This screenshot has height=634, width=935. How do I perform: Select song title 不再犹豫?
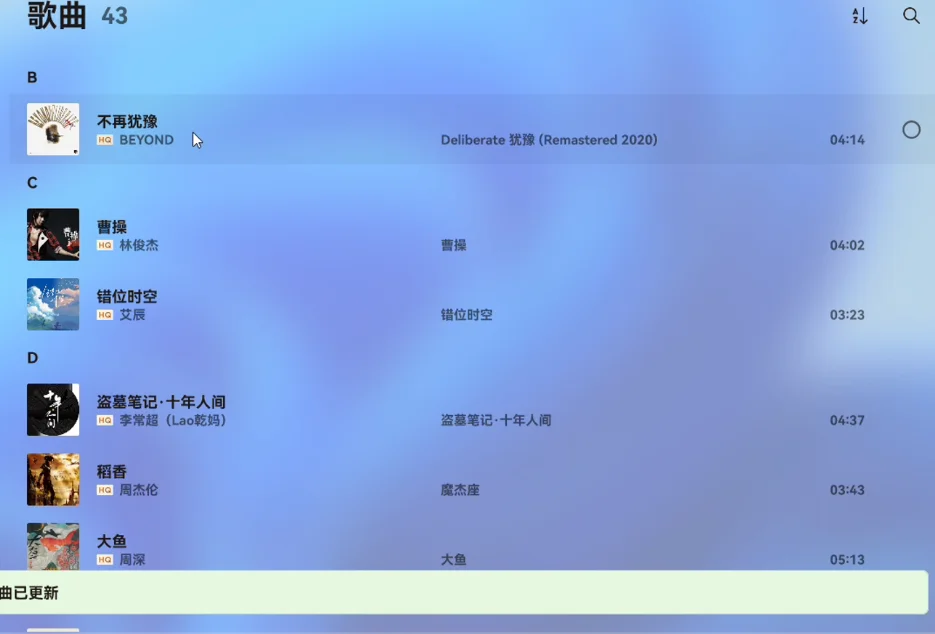[127, 122]
